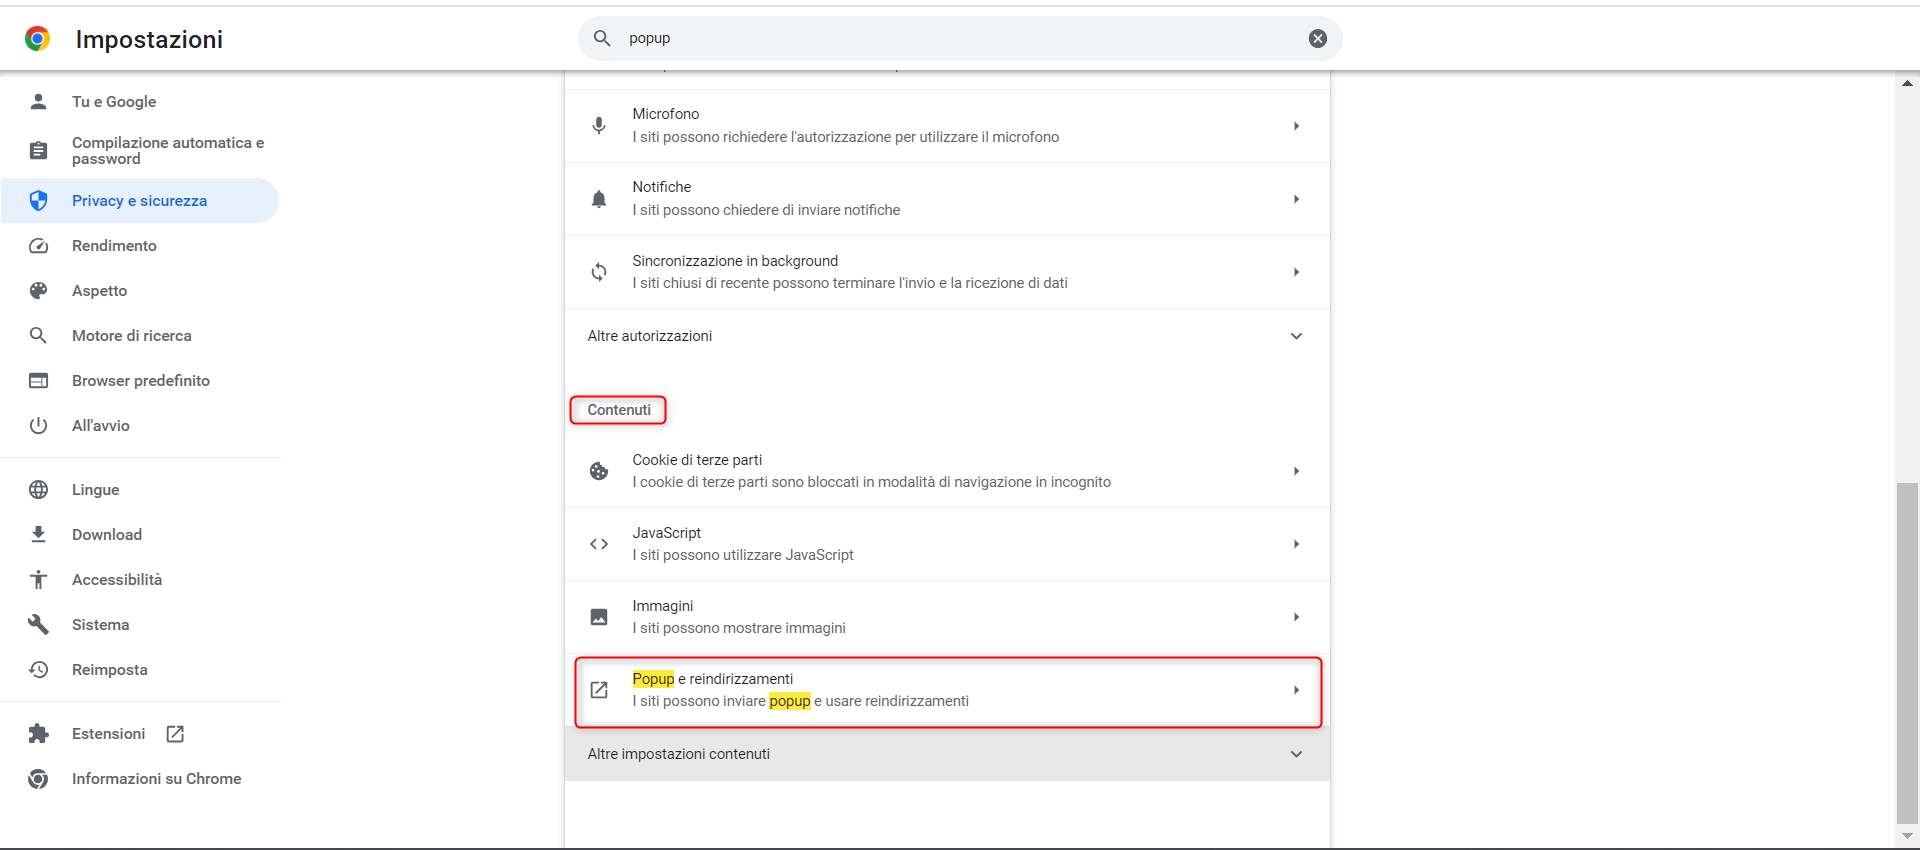Open Popup e reindirizzamenti arrow
The height and width of the screenshot is (850, 1920).
(x=1296, y=690)
